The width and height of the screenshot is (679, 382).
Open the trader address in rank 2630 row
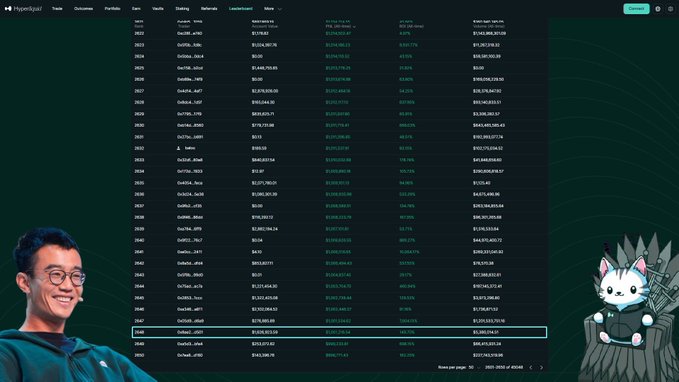[190, 125]
